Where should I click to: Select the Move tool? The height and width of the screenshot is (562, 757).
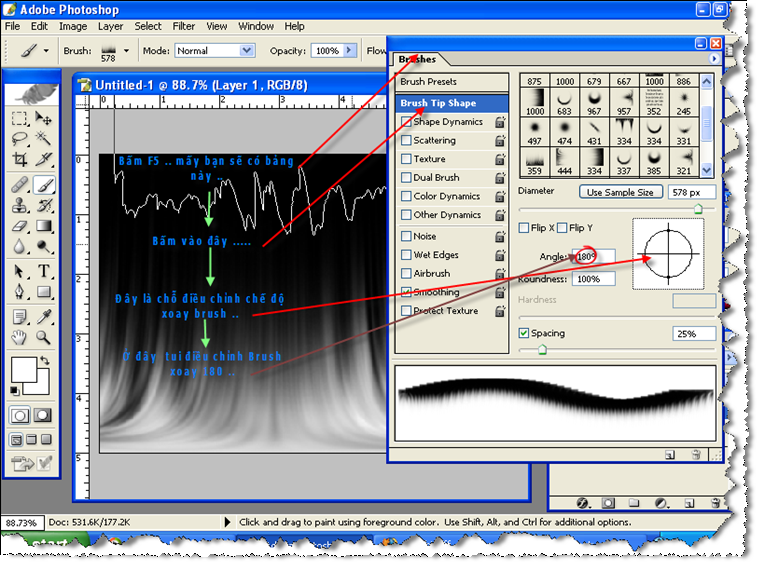[43, 118]
